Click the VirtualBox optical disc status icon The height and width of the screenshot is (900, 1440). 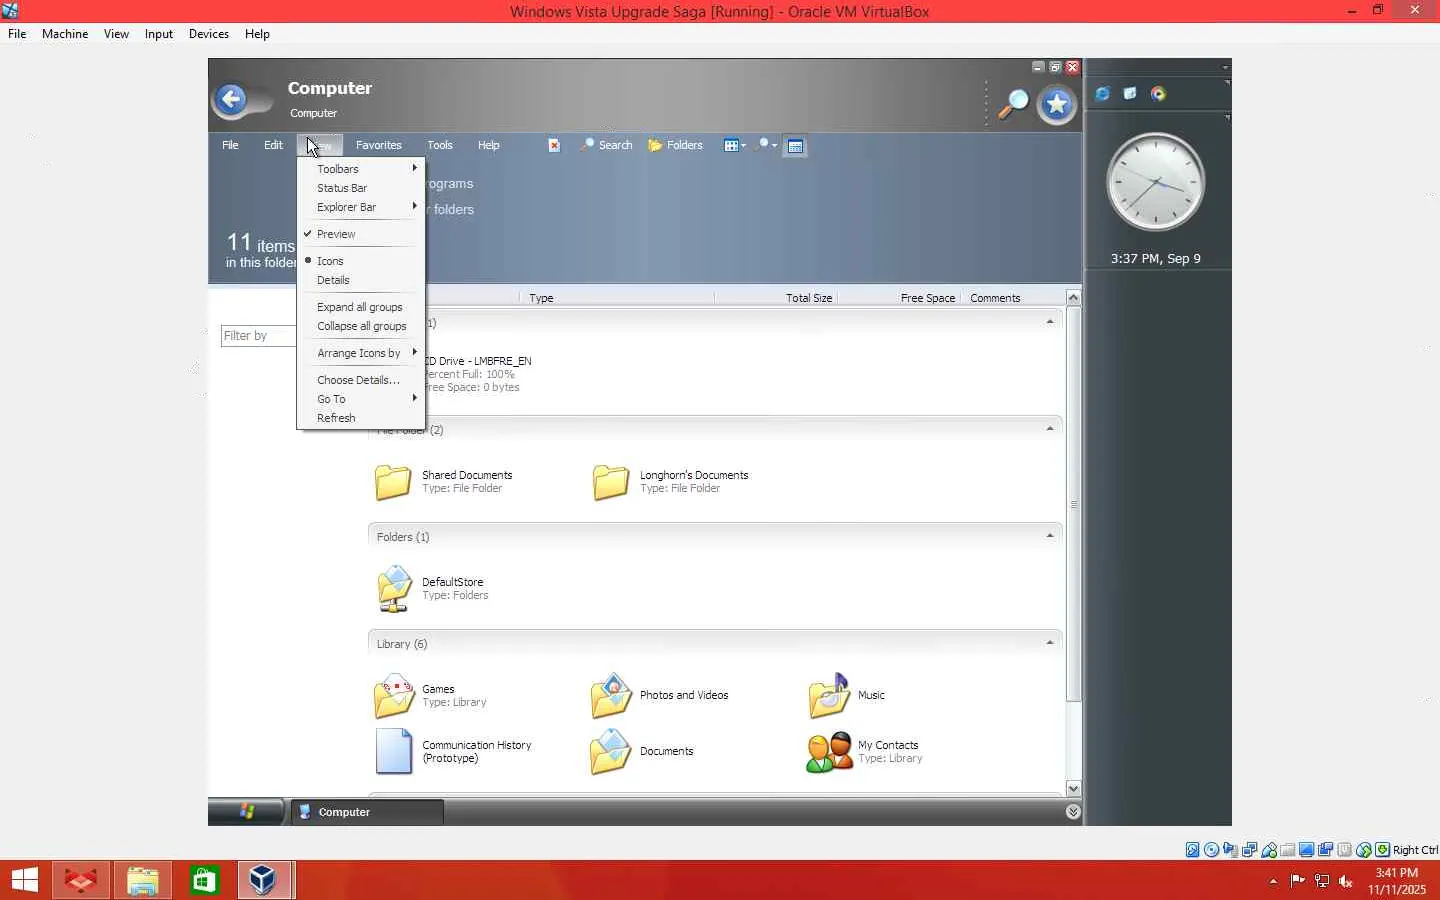tap(1212, 850)
